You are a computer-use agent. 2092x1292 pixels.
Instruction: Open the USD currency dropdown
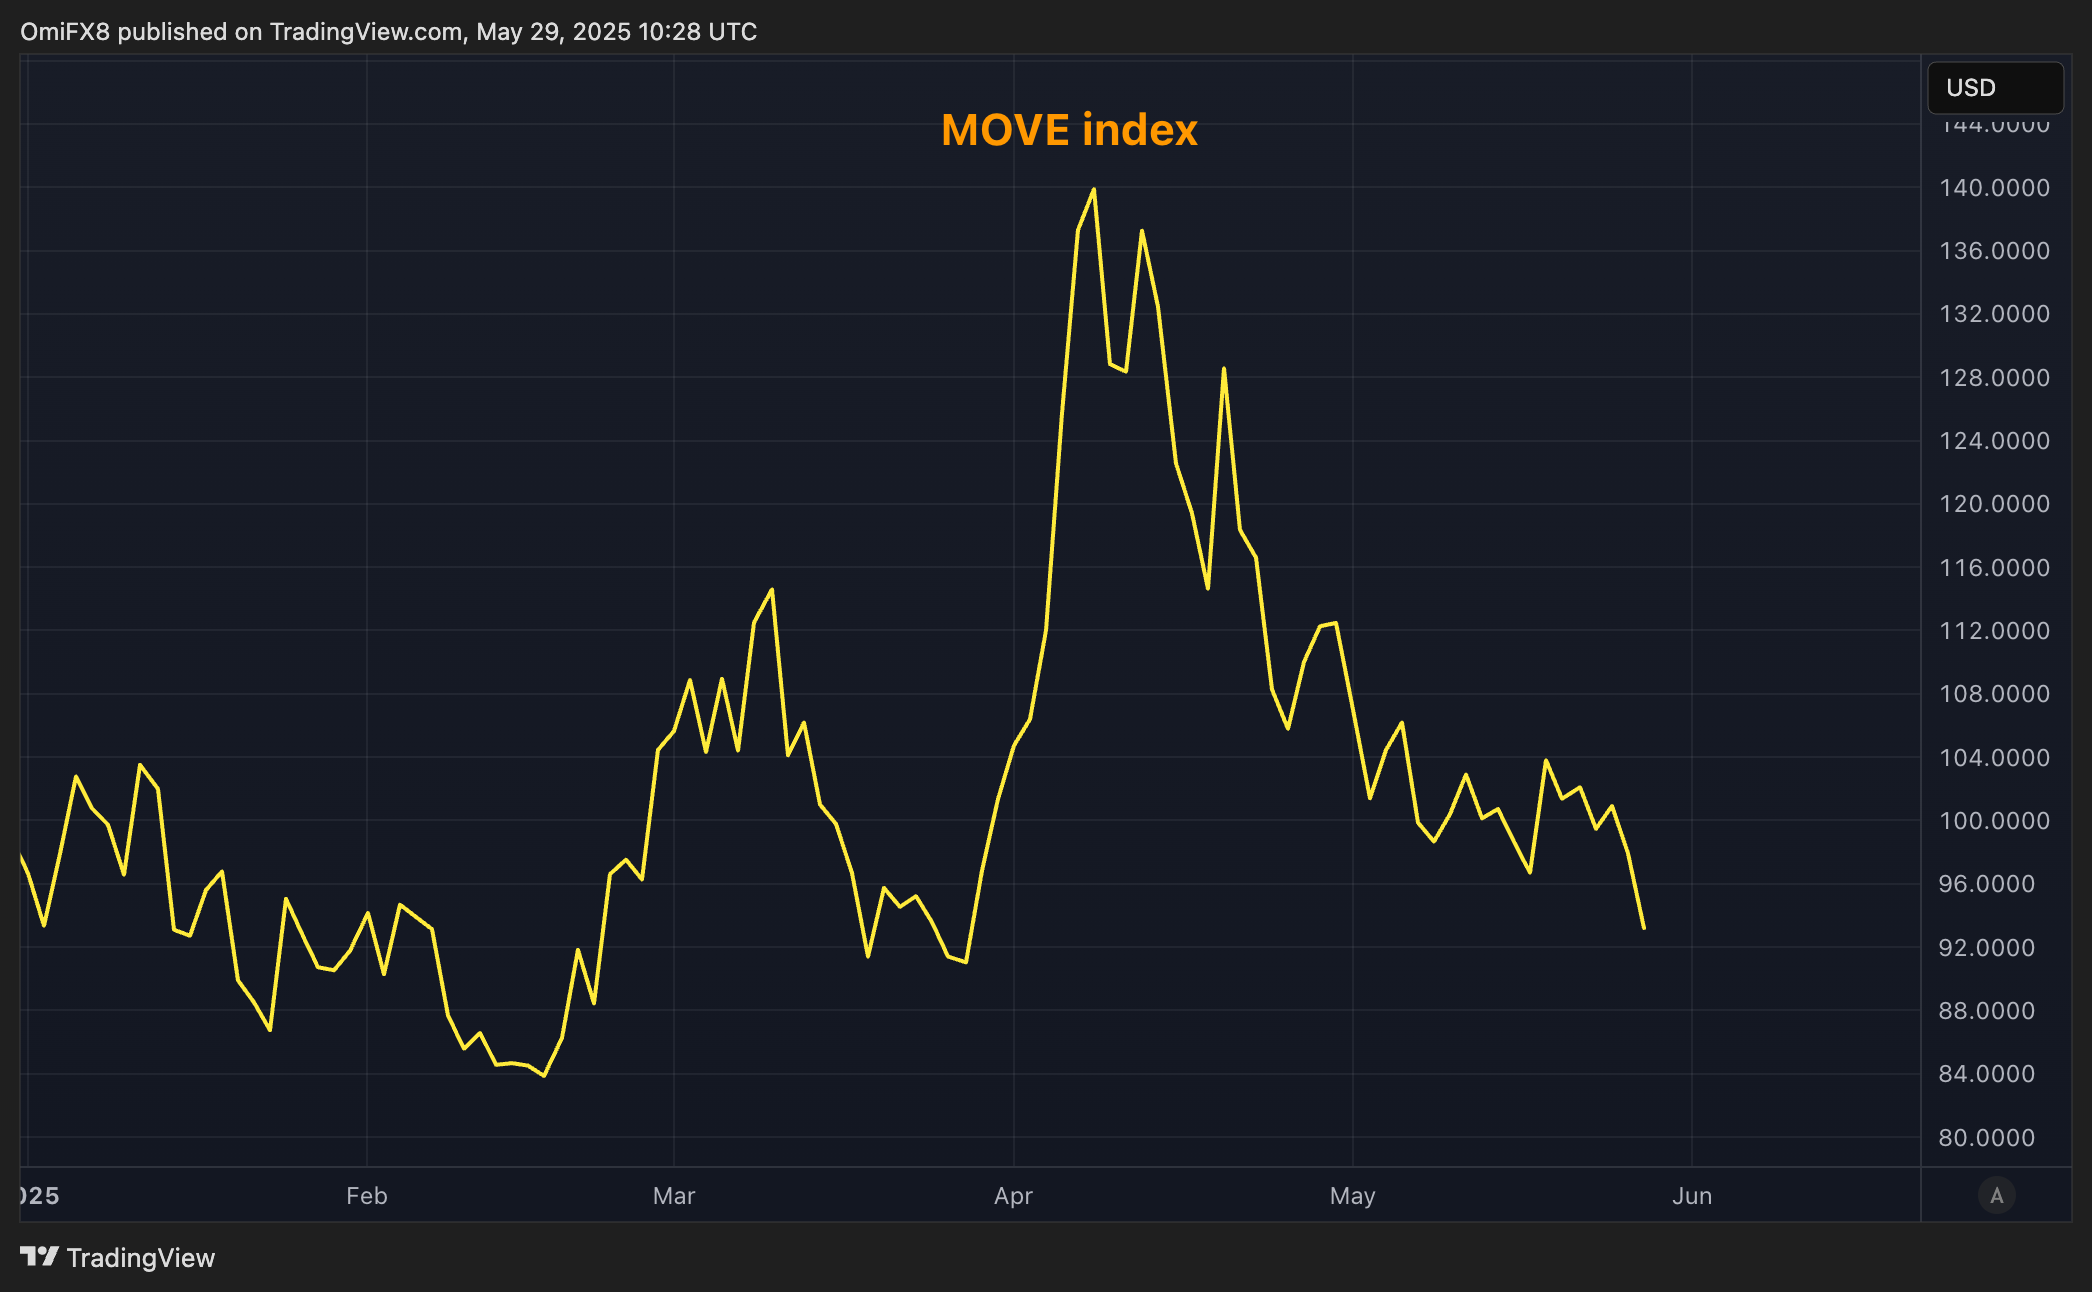tap(1994, 88)
